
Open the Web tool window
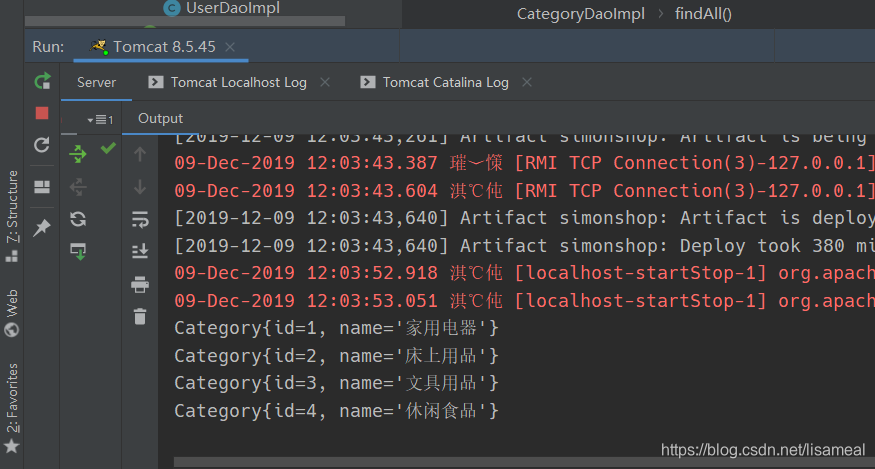coord(12,313)
